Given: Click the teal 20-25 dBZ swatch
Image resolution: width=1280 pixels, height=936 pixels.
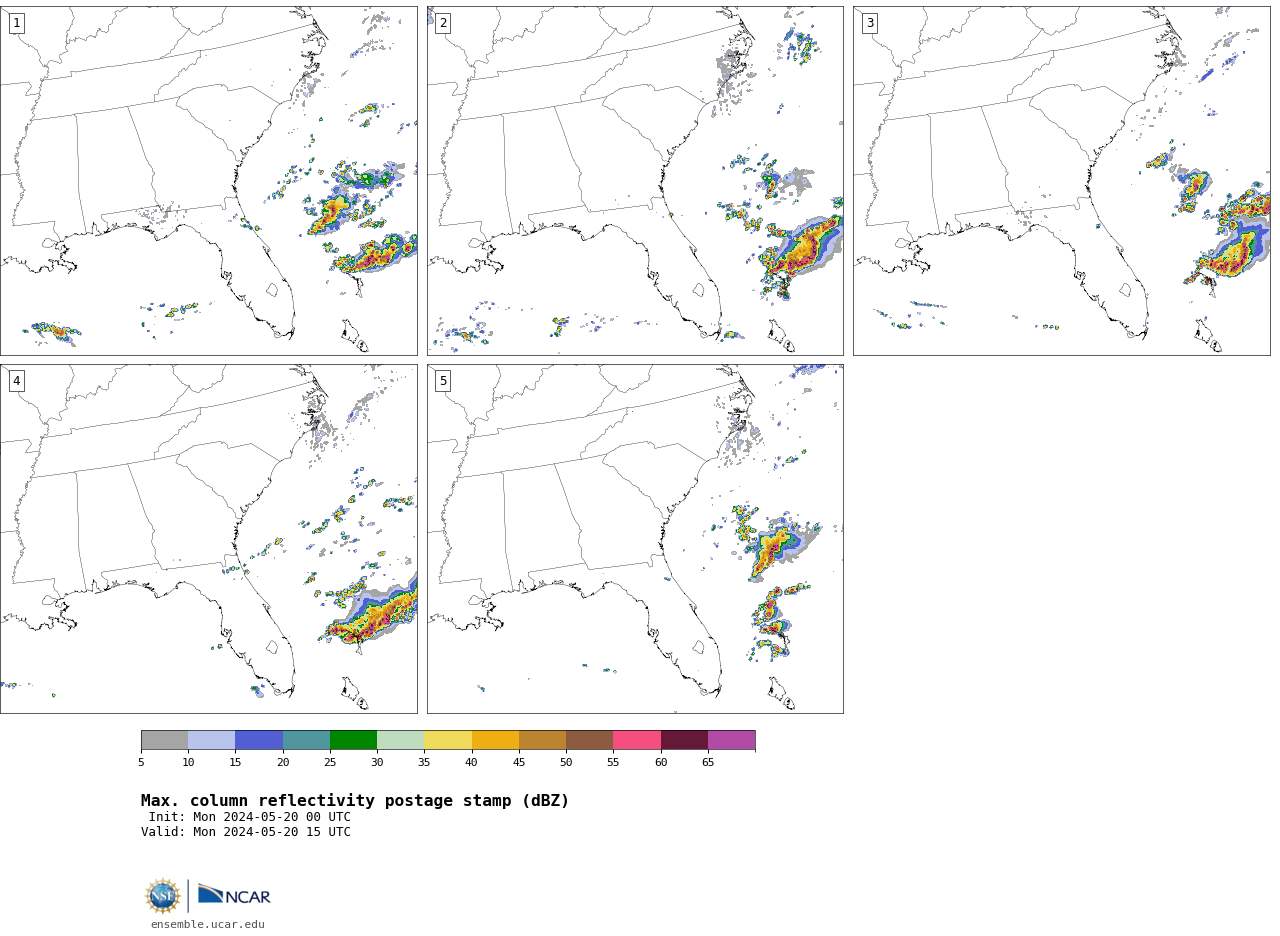Looking at the screenshot, I should (x=306, y=740).
